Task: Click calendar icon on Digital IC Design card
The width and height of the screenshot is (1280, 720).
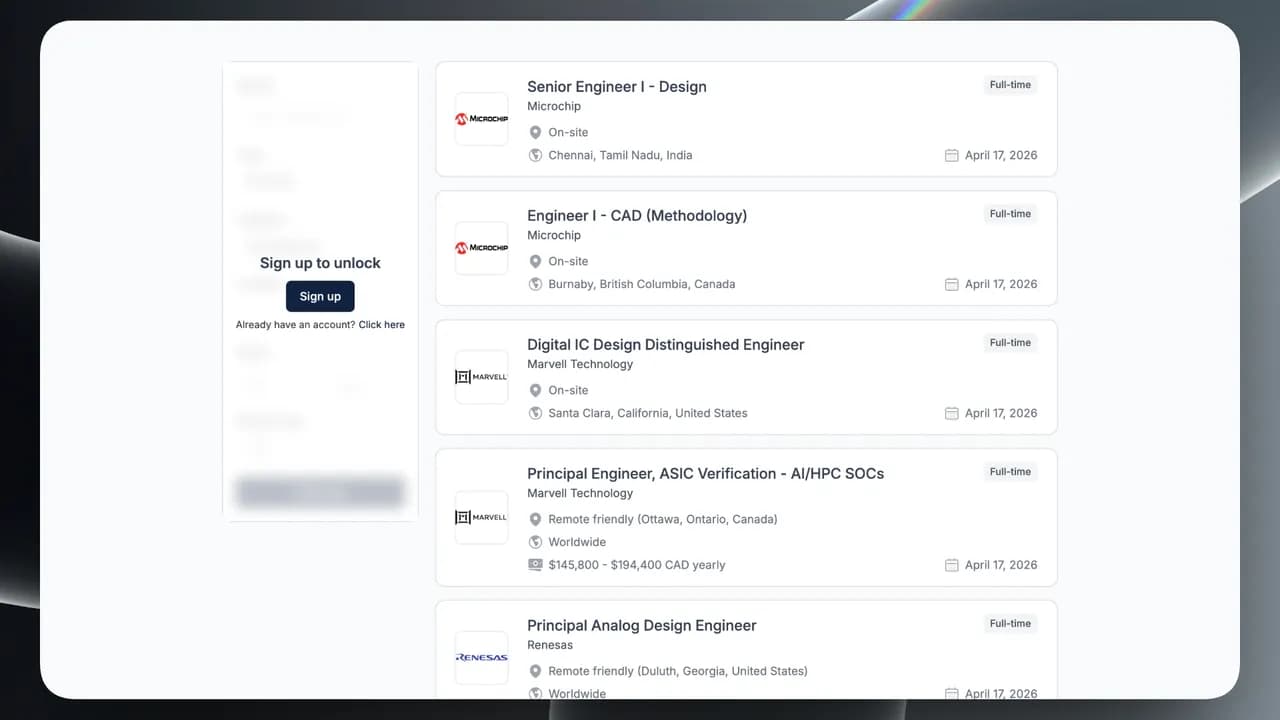Action: coord(952,413)
